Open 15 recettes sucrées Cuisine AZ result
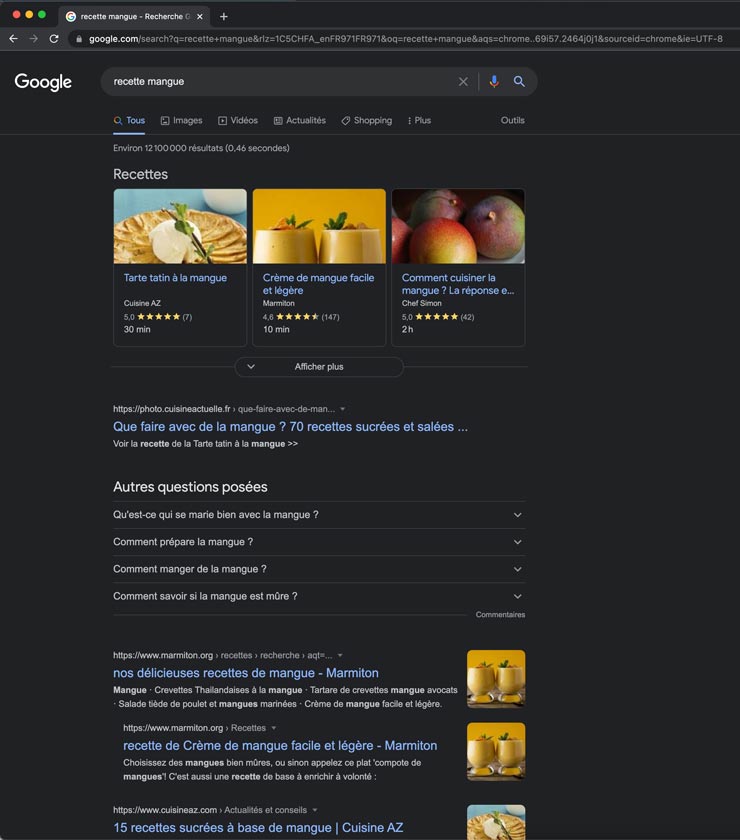Screen dimensions: 740x840 (x=258, y=828)
